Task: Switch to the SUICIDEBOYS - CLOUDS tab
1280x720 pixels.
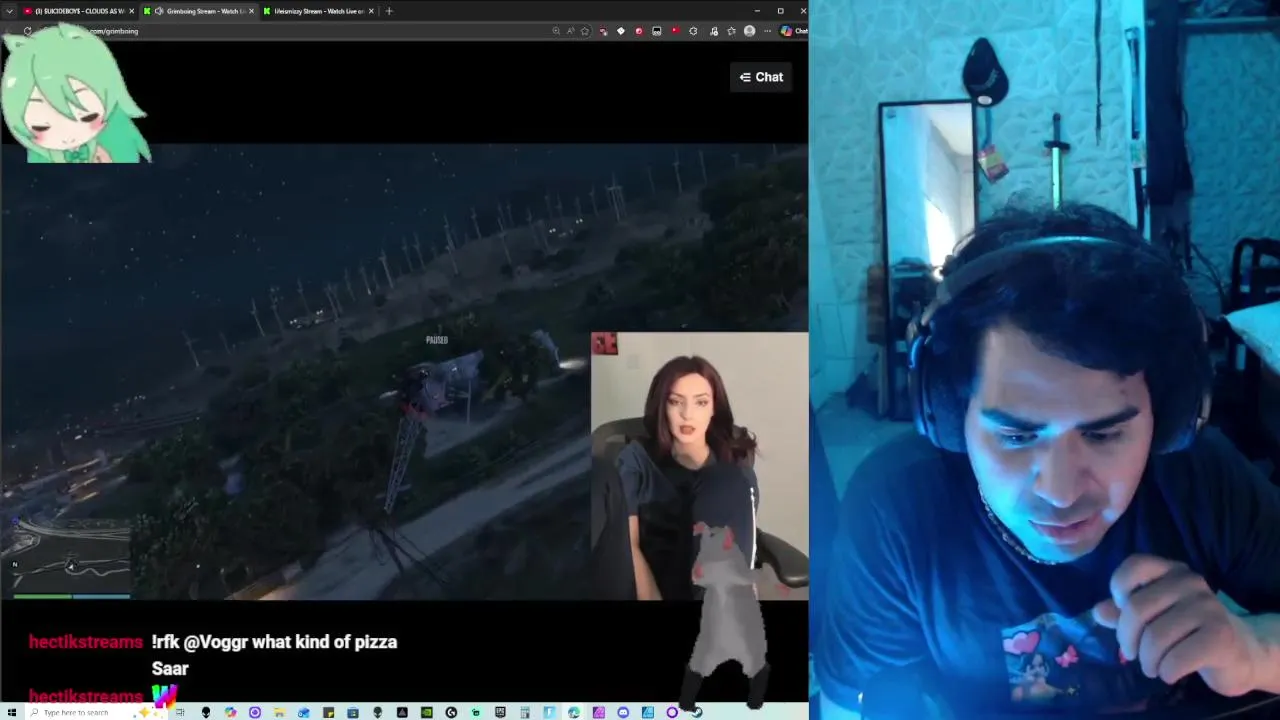Action: (78, 11)
